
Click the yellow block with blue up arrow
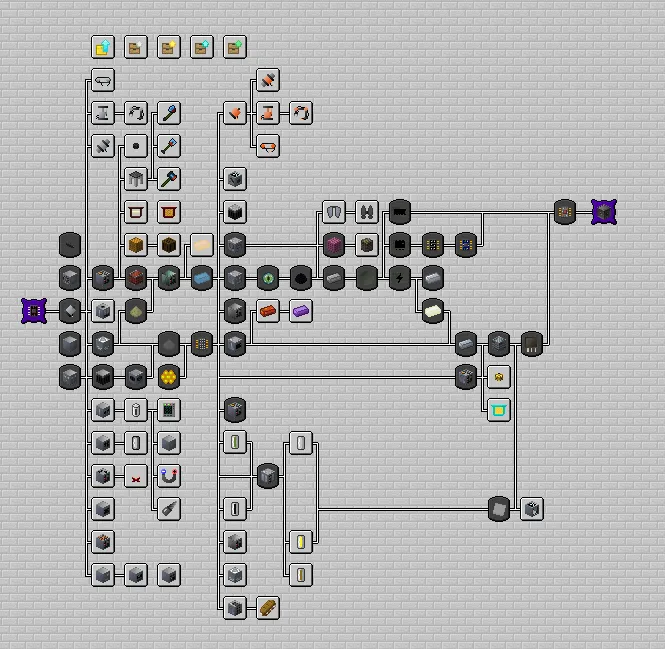[103, 47]
